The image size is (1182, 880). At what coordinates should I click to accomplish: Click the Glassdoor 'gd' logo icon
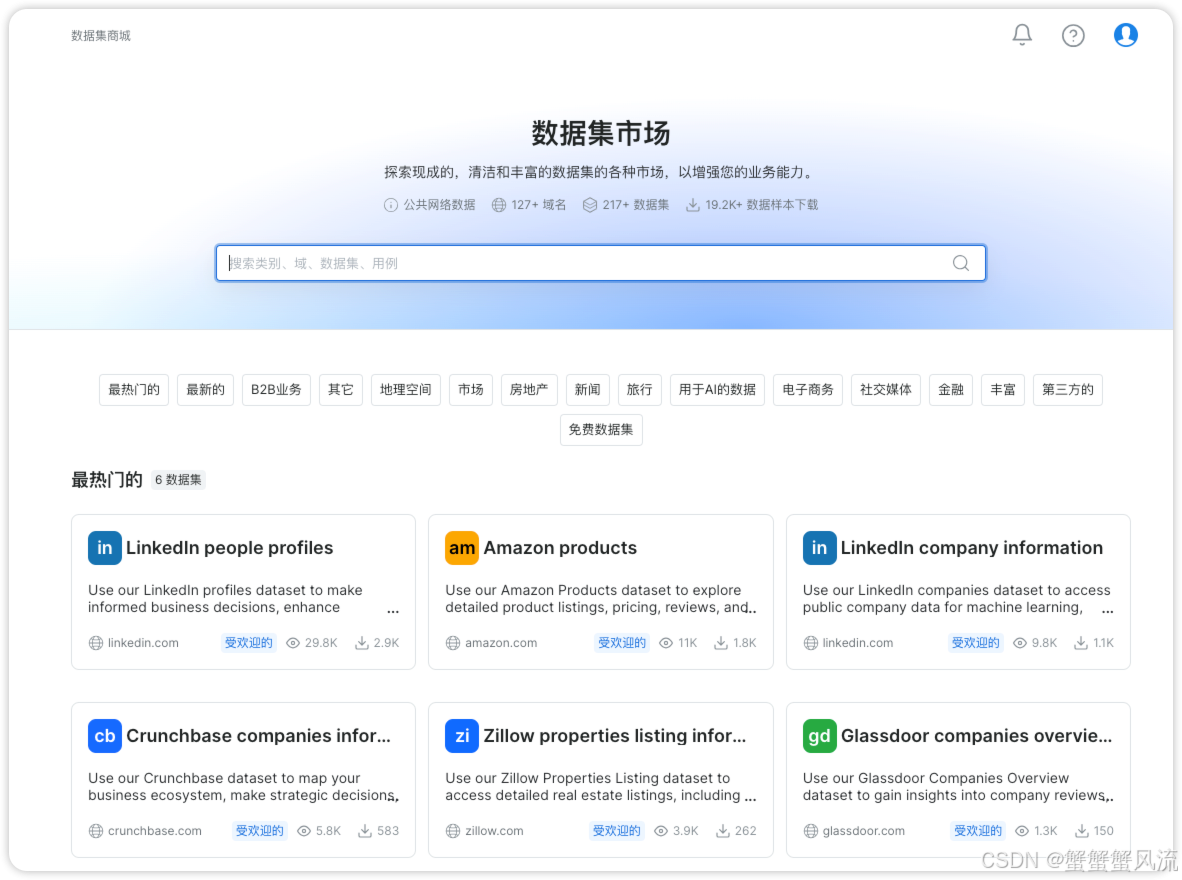pyautogui.click(x=819, y=736)
